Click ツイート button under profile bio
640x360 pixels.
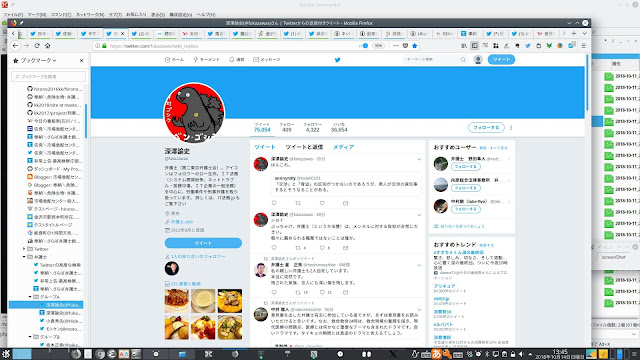pyautogui.click(x=203, y=243)
